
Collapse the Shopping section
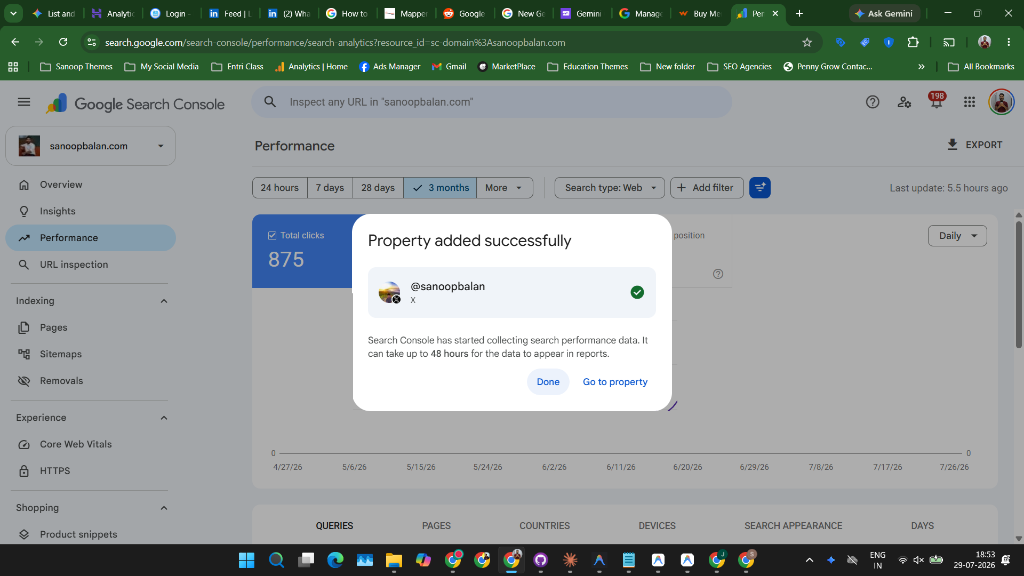coord(164,508)
